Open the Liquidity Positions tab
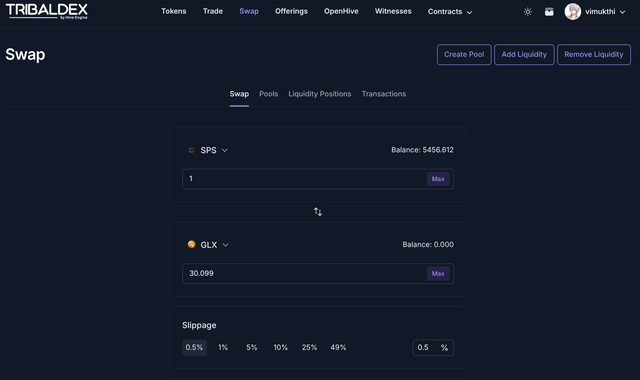The width and height of the screenshot is (640, 380). point(320,94)
